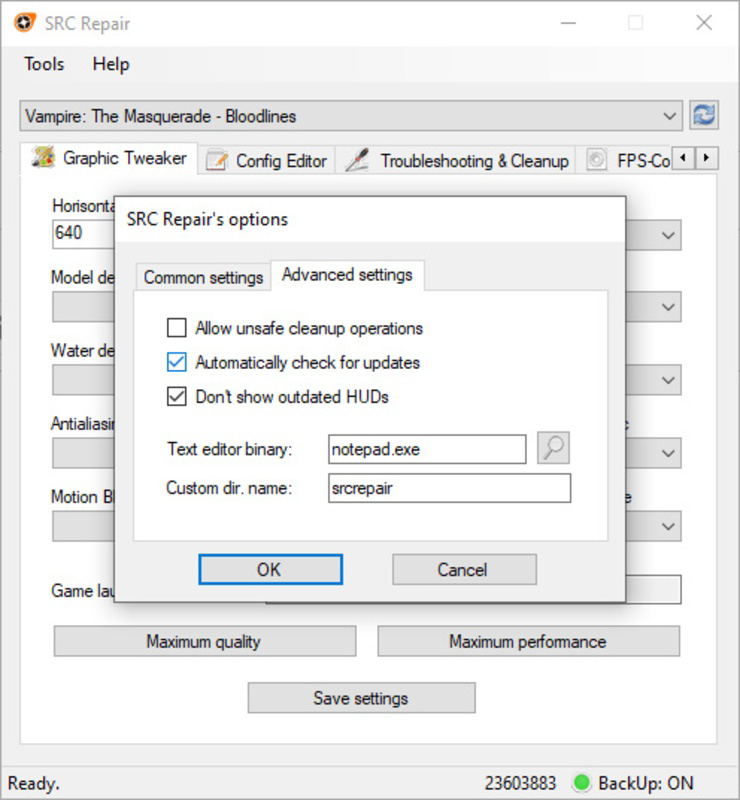Apply Maximum performance preset

pyautogui.click(x=528, y=641)
